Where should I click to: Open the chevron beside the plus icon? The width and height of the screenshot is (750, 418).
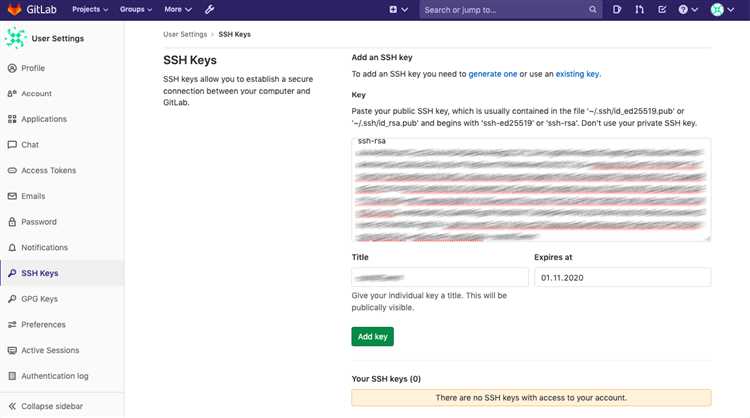pos(405,10)
